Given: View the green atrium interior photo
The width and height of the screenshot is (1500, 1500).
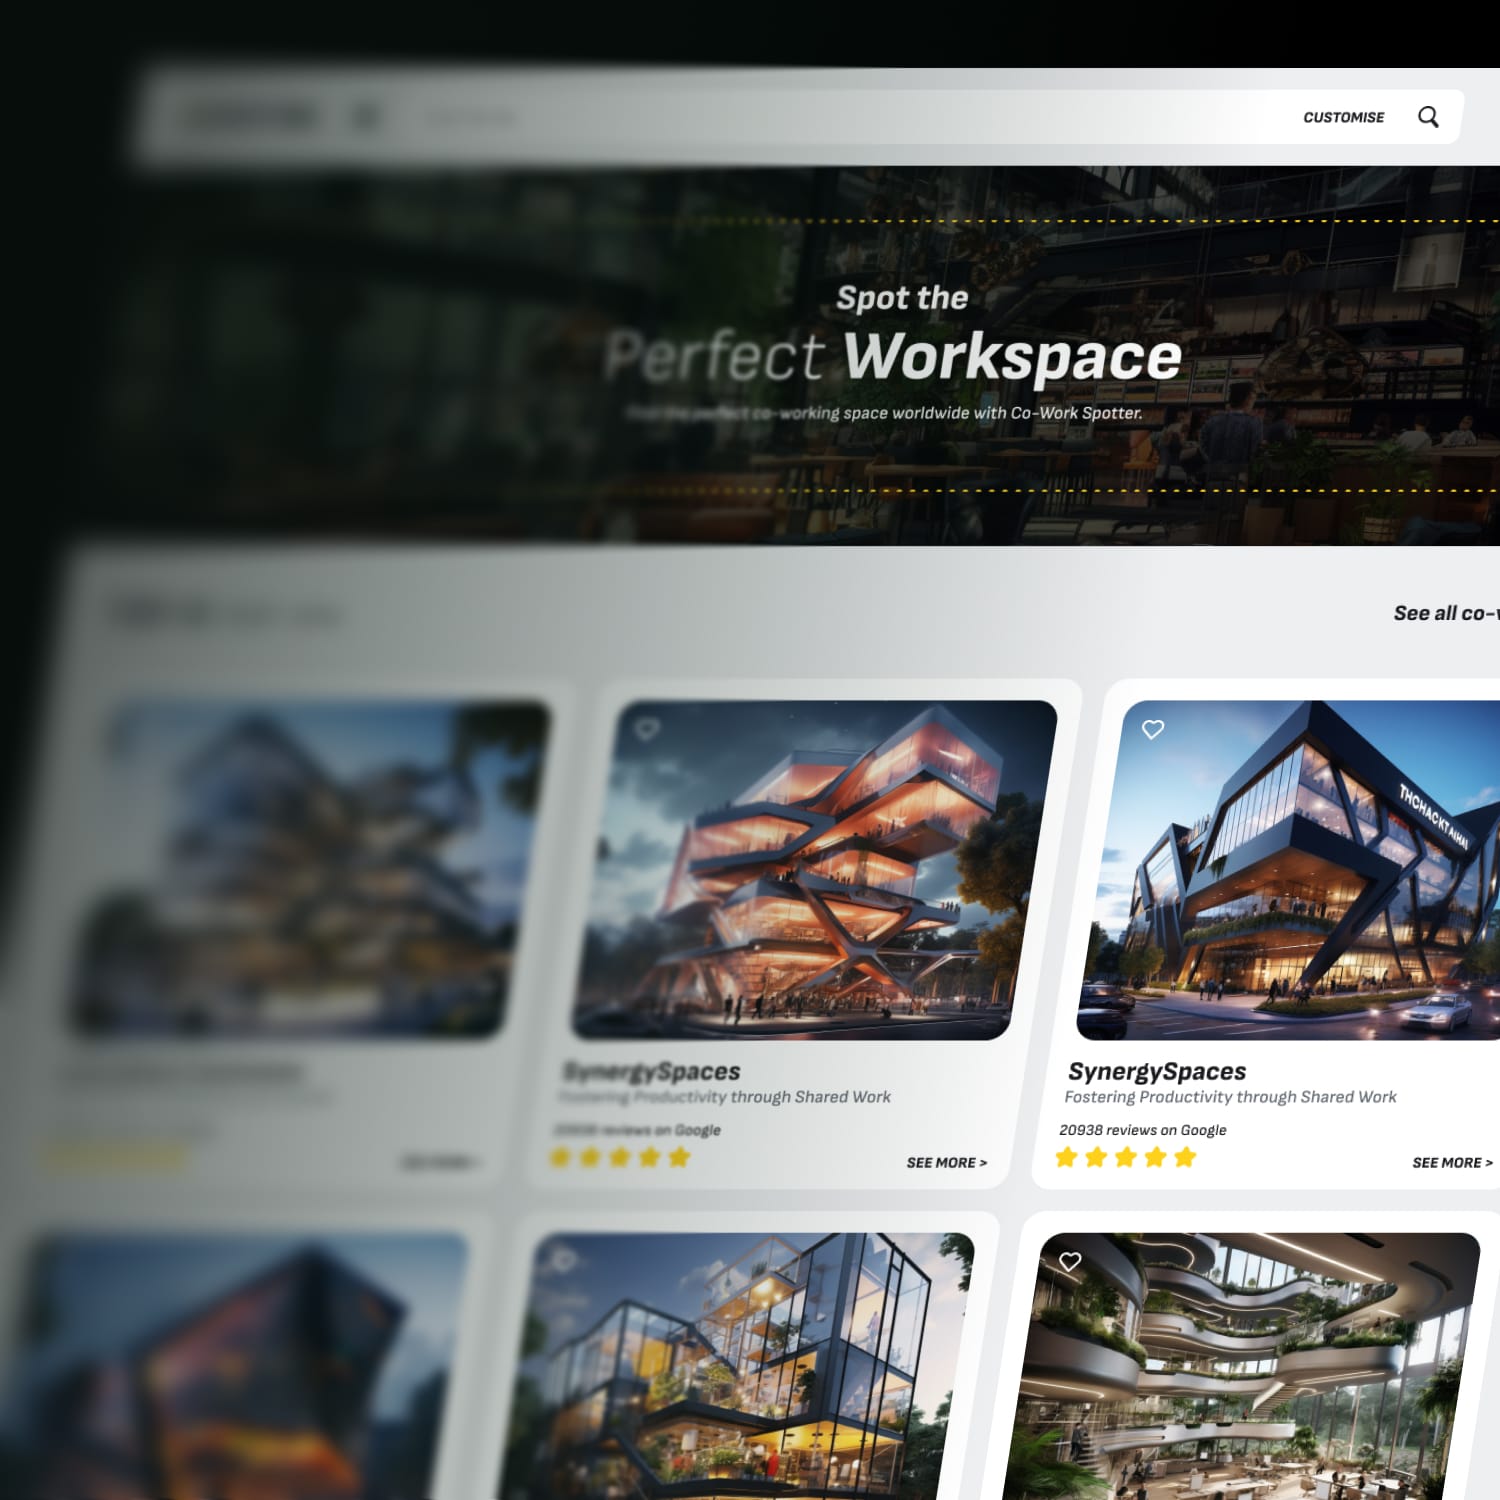Looking at the screenshot, I should click(1240, 1366).
